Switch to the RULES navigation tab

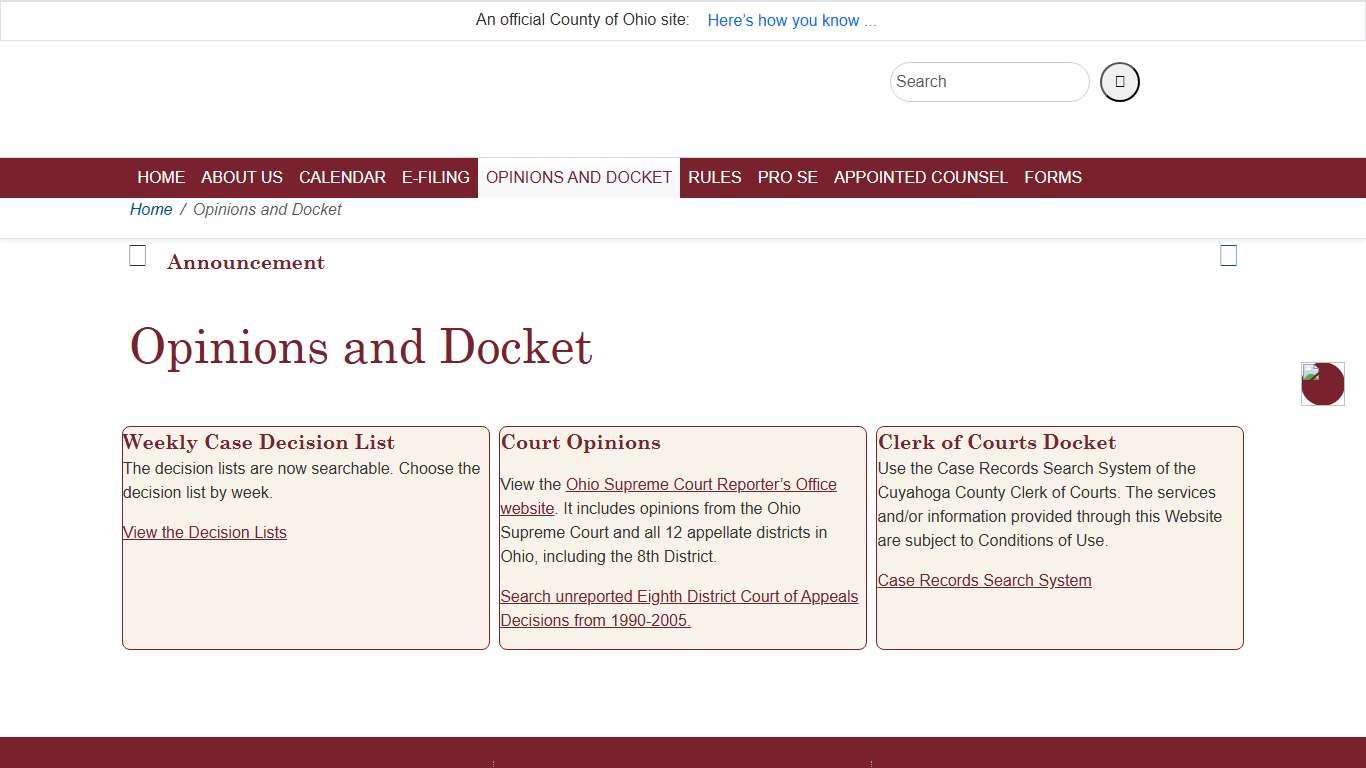714,177
